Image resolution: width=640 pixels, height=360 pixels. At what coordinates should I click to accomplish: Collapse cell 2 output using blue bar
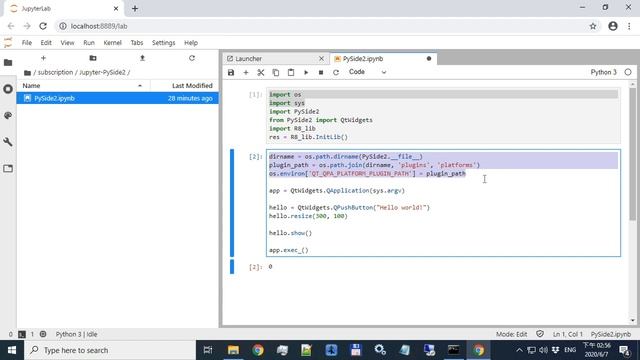click(232, 267)
